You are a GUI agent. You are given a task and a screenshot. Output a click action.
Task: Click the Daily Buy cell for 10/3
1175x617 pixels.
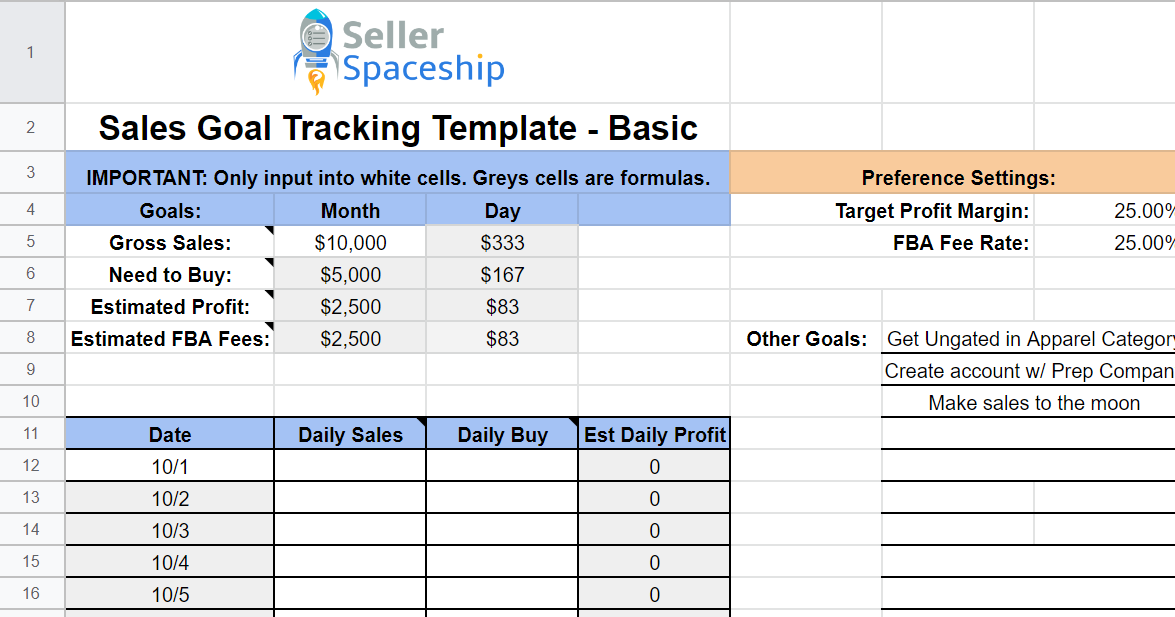[x=502, y=530]
